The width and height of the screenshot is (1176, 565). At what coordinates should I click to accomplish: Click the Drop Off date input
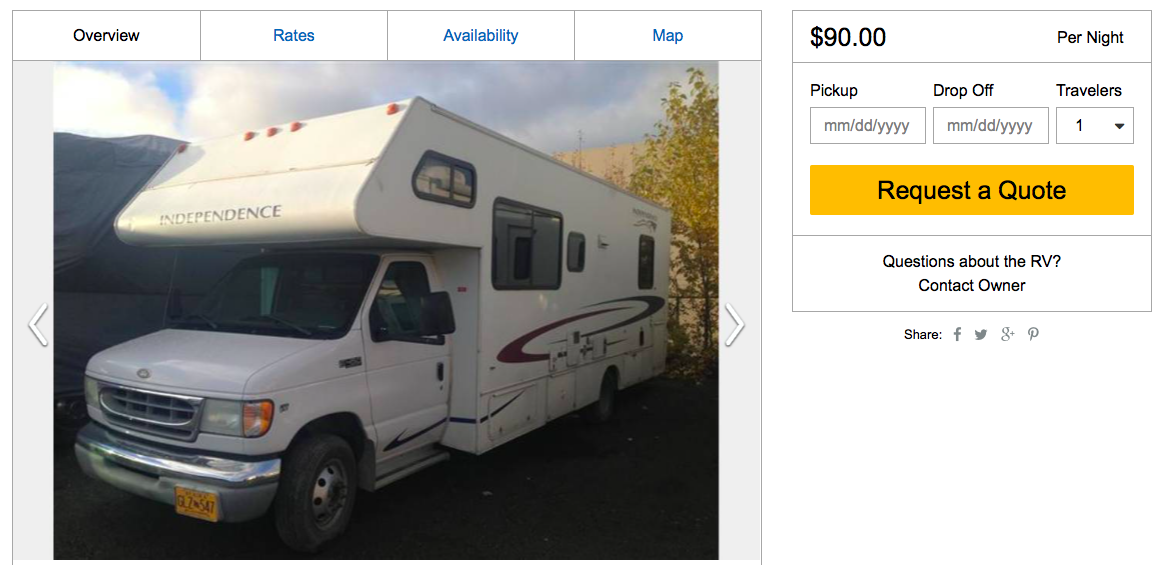click(x=990, y=126)
